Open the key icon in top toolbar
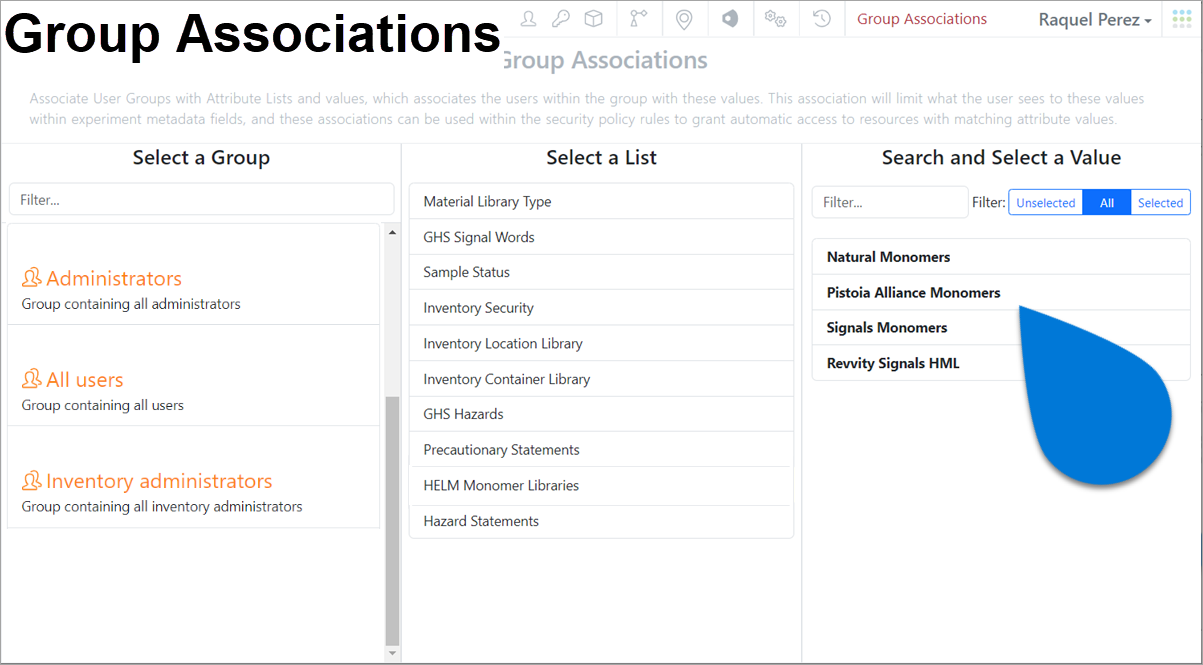1203x665 pixels. 561,18
